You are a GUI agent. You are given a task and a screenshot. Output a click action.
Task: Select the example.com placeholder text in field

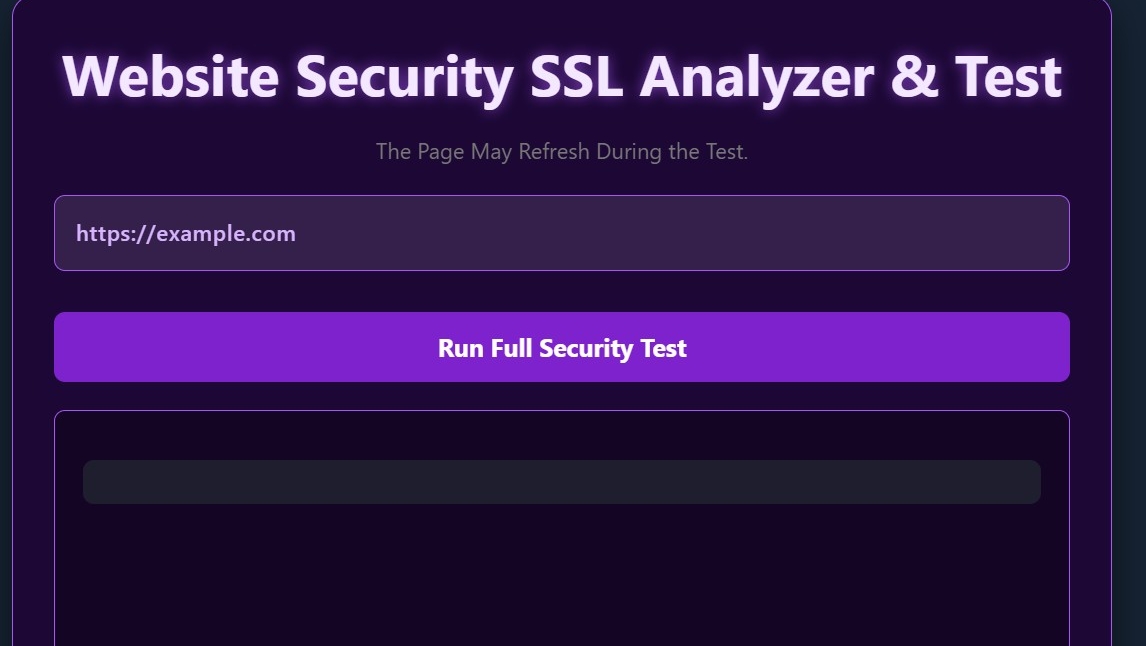pos(186,234)
